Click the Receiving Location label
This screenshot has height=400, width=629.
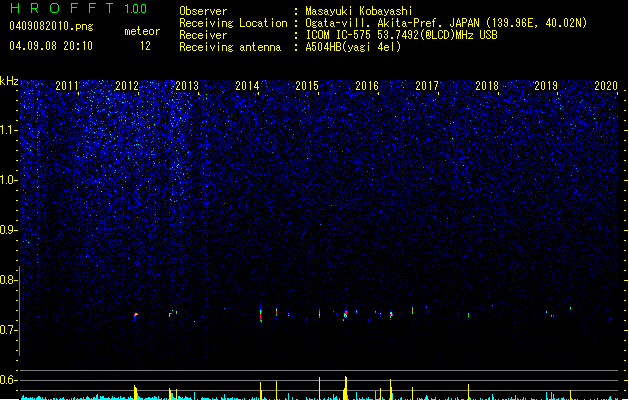click(233, 23)
